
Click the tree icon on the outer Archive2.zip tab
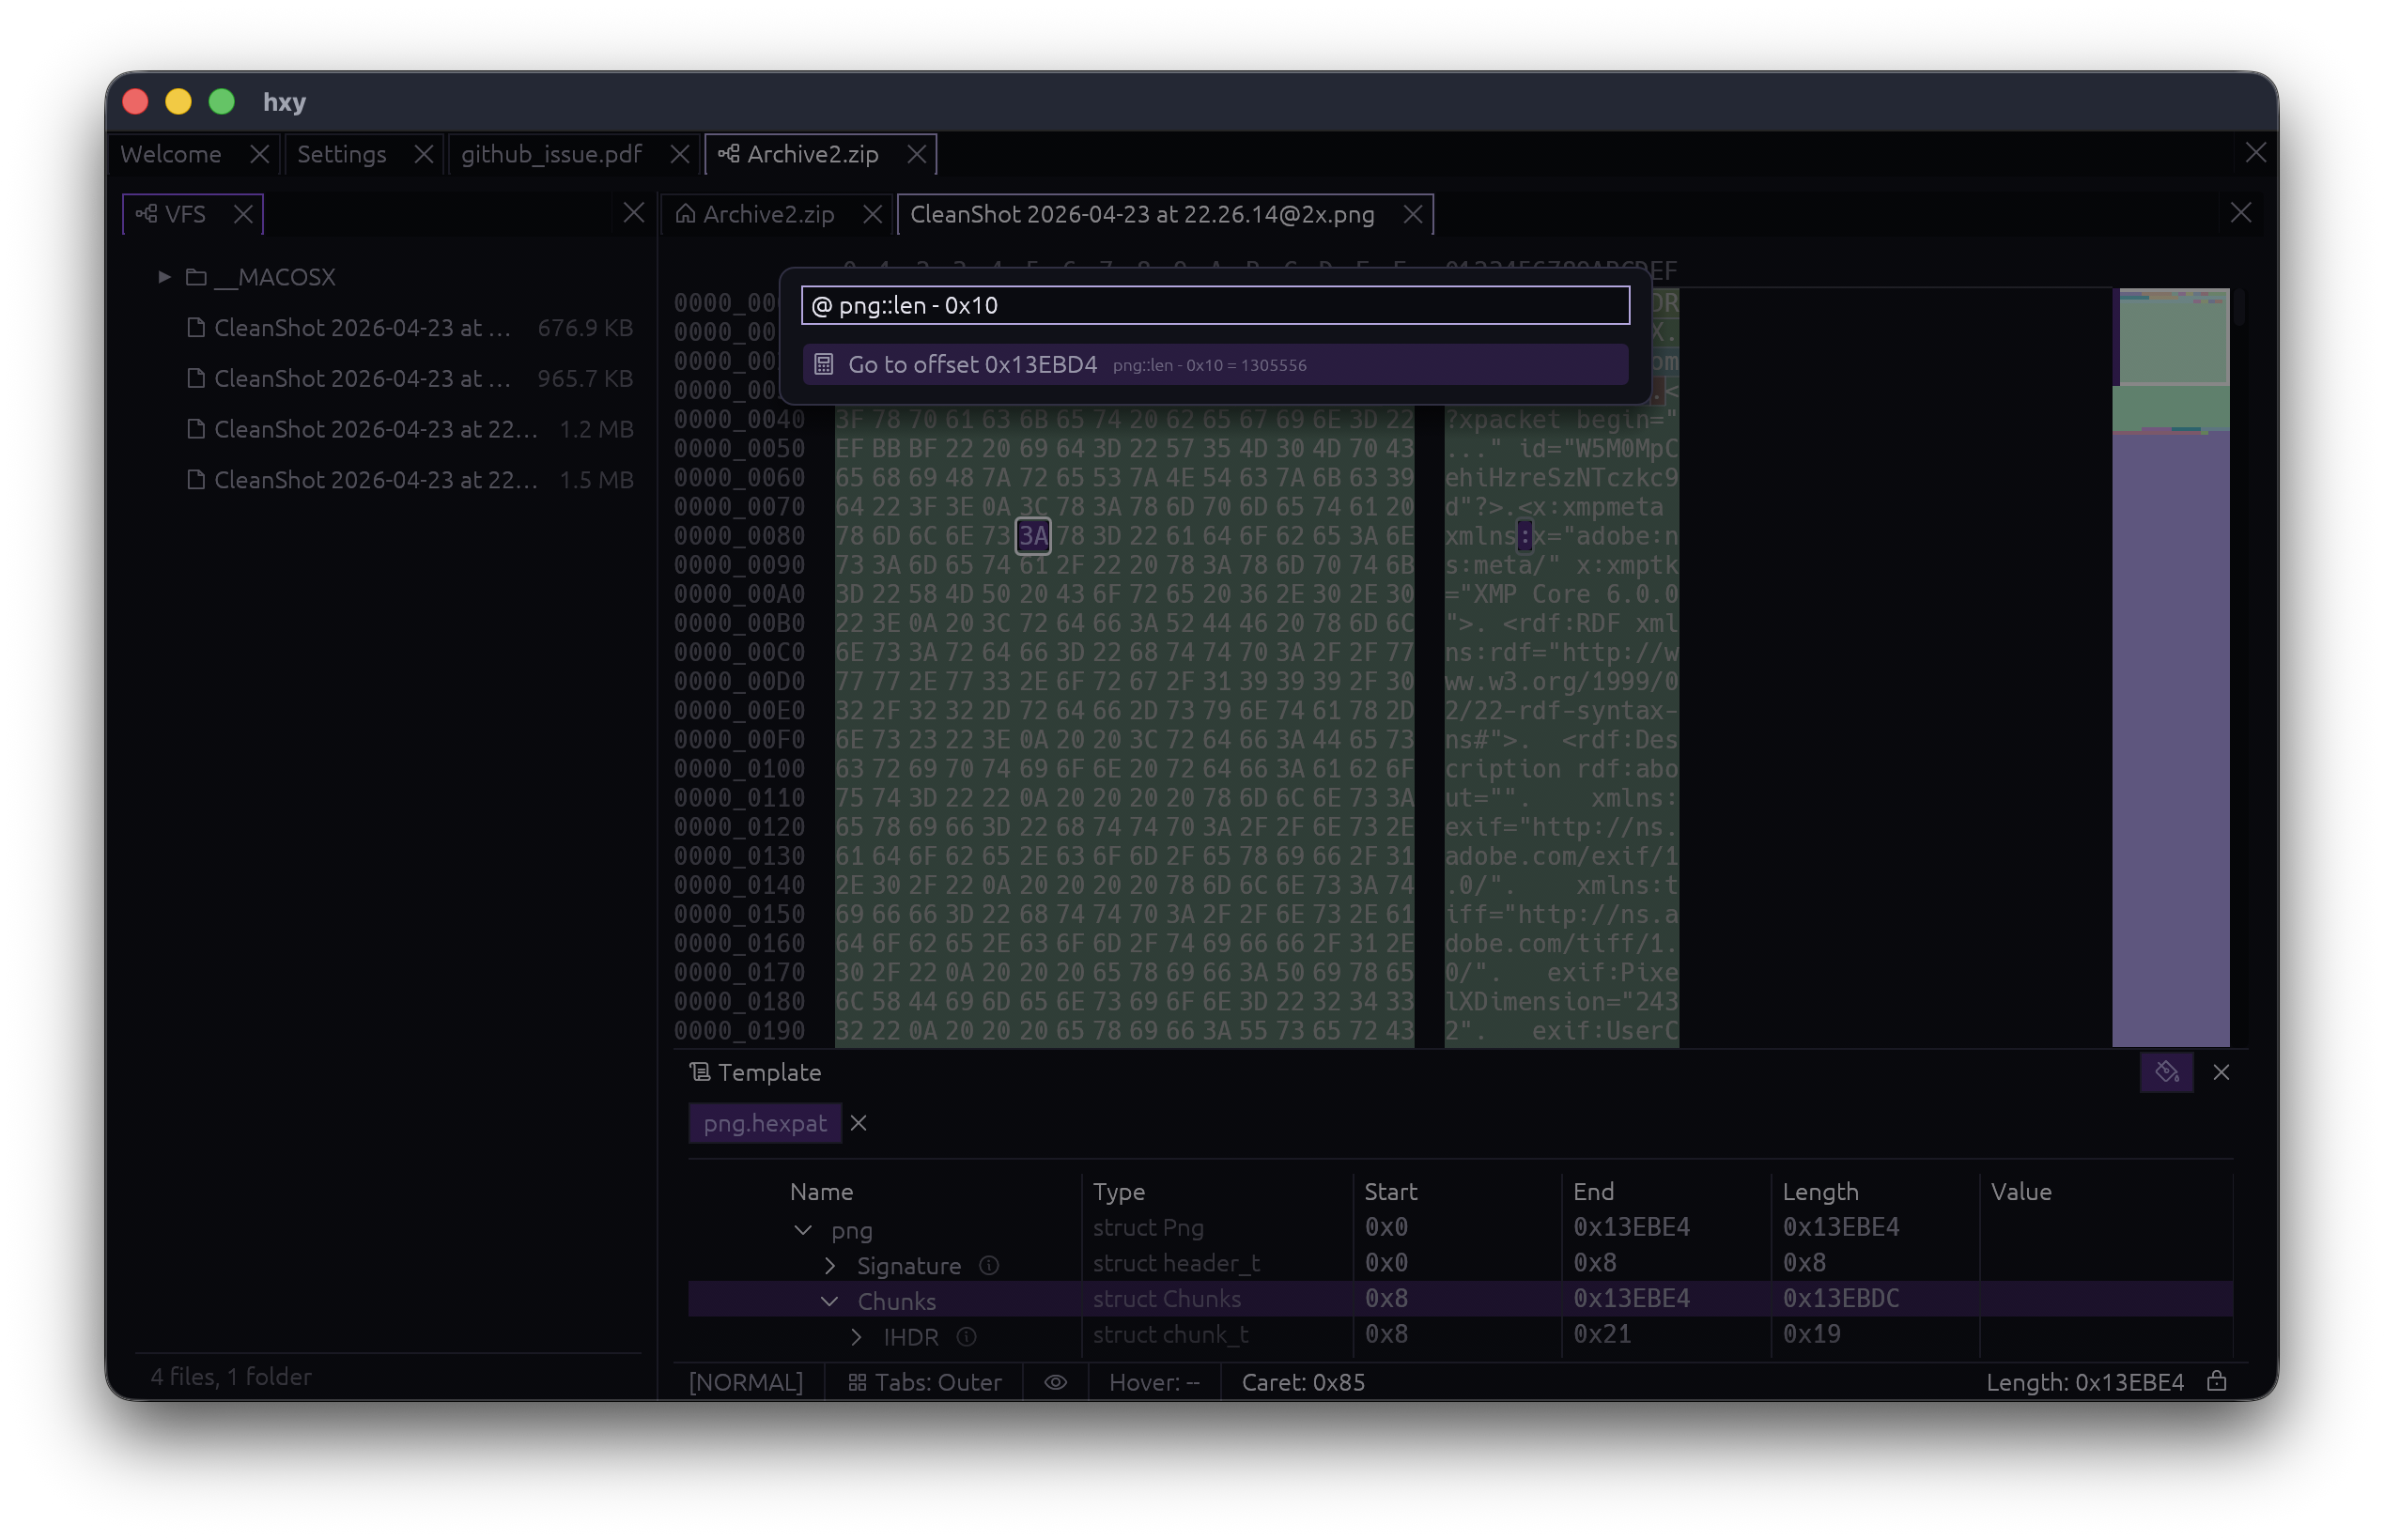729,154
